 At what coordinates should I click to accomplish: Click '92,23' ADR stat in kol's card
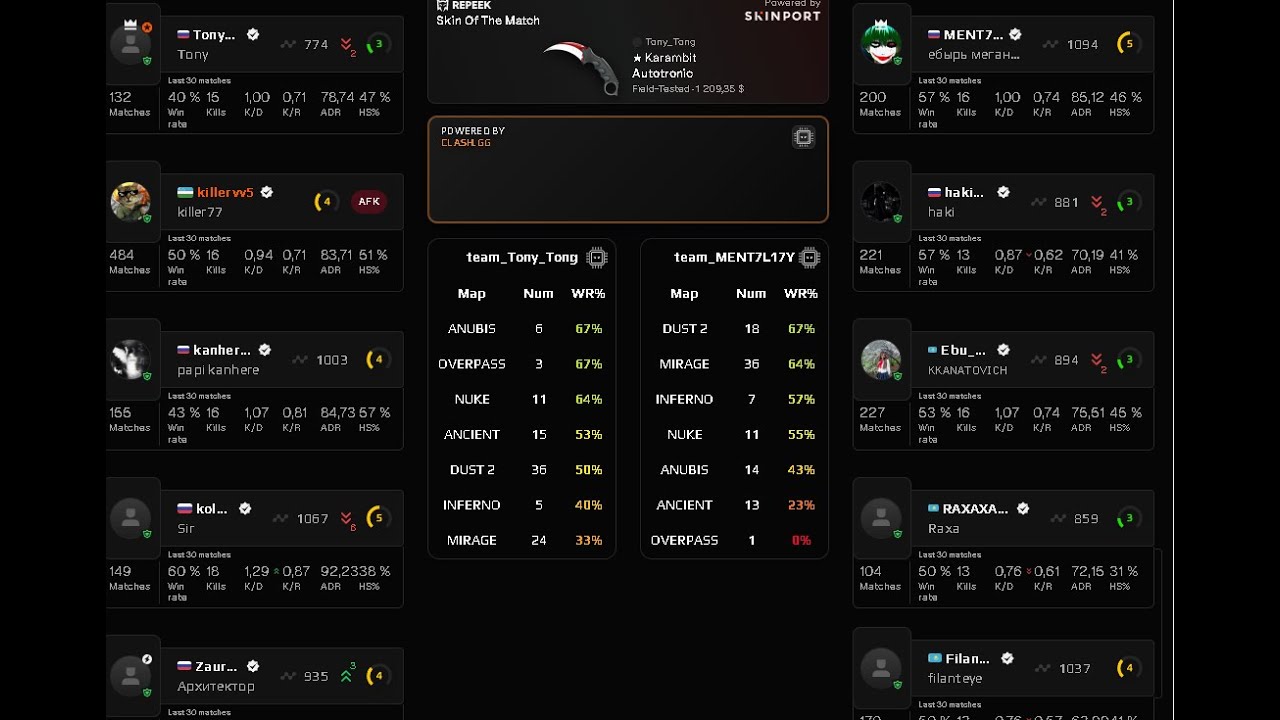coord(341,571)
